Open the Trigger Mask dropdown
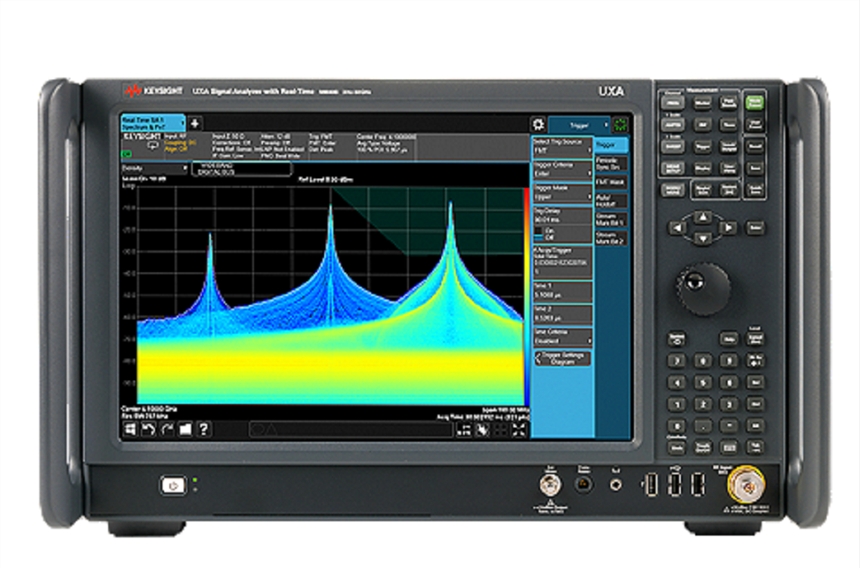 560,195
